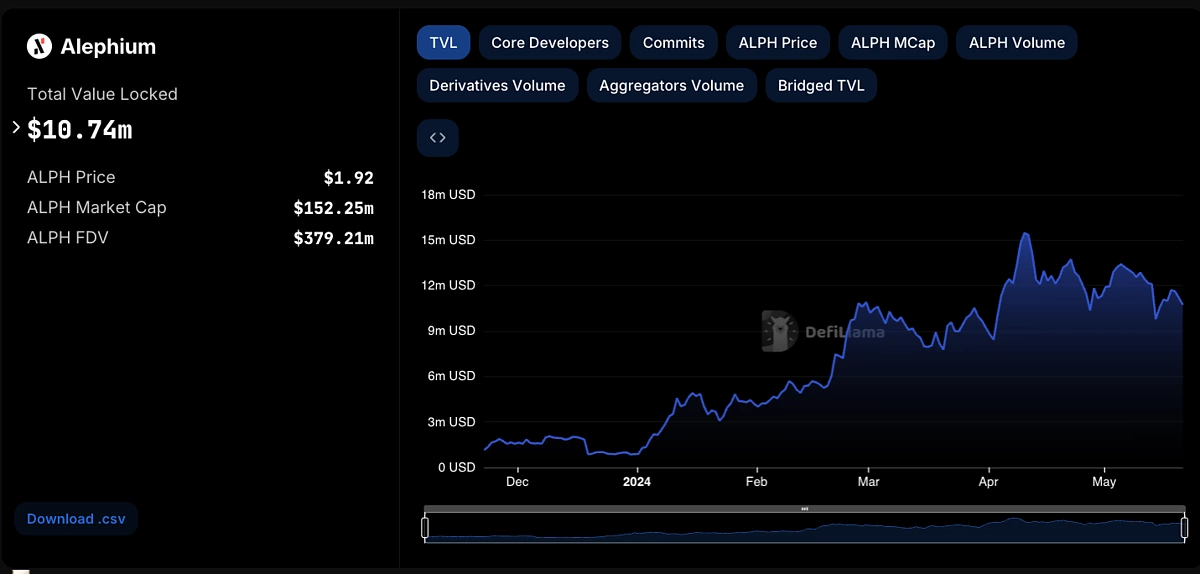Click the Feb x-axis label
Screen dimensions: 1200x574
(x=756, y=482)
